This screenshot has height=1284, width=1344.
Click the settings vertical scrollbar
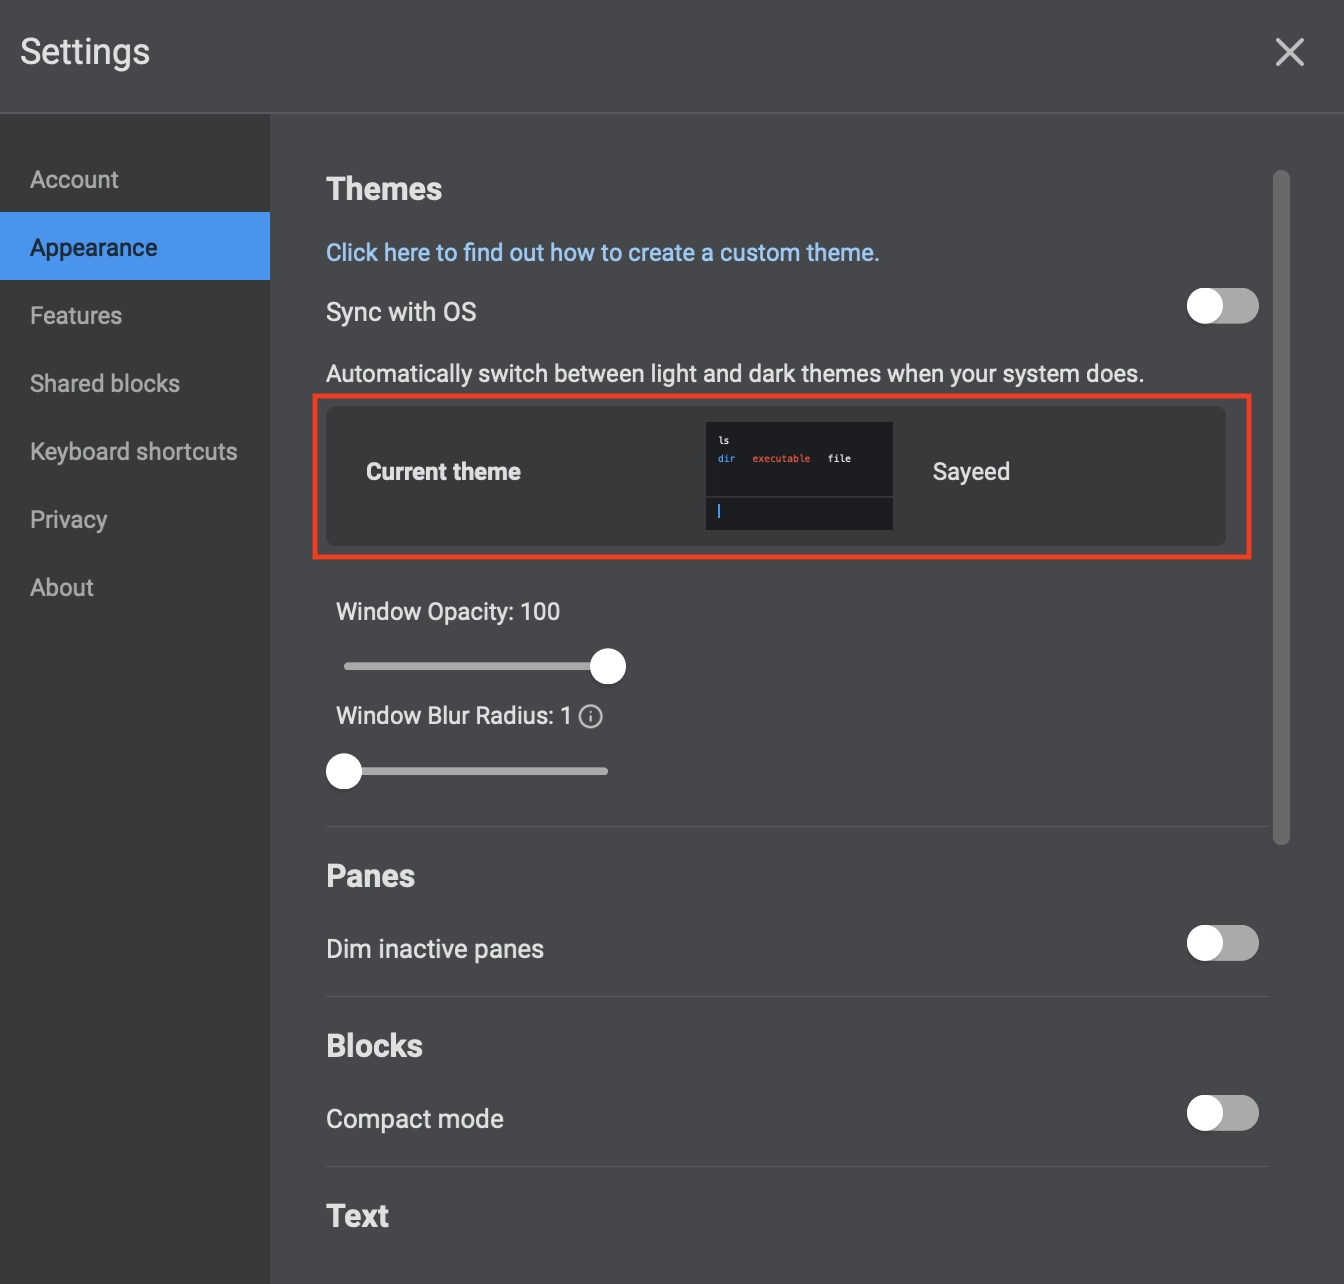point(1281,508)
